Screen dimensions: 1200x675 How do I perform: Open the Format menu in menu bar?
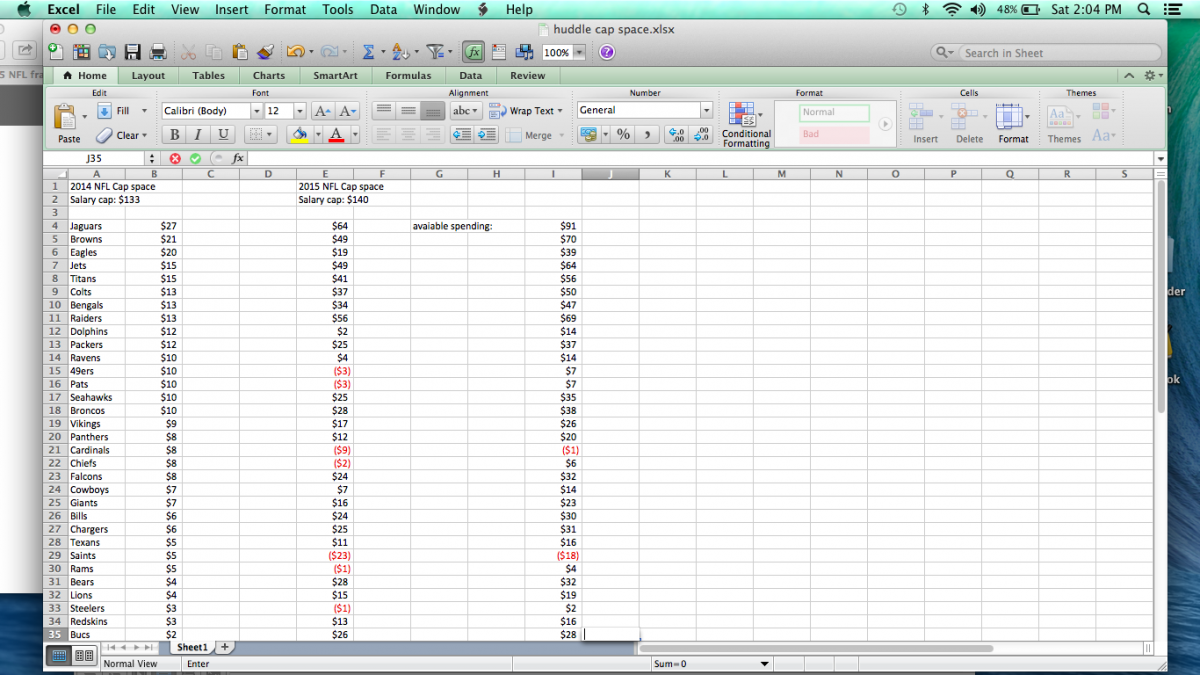point(285,9)
